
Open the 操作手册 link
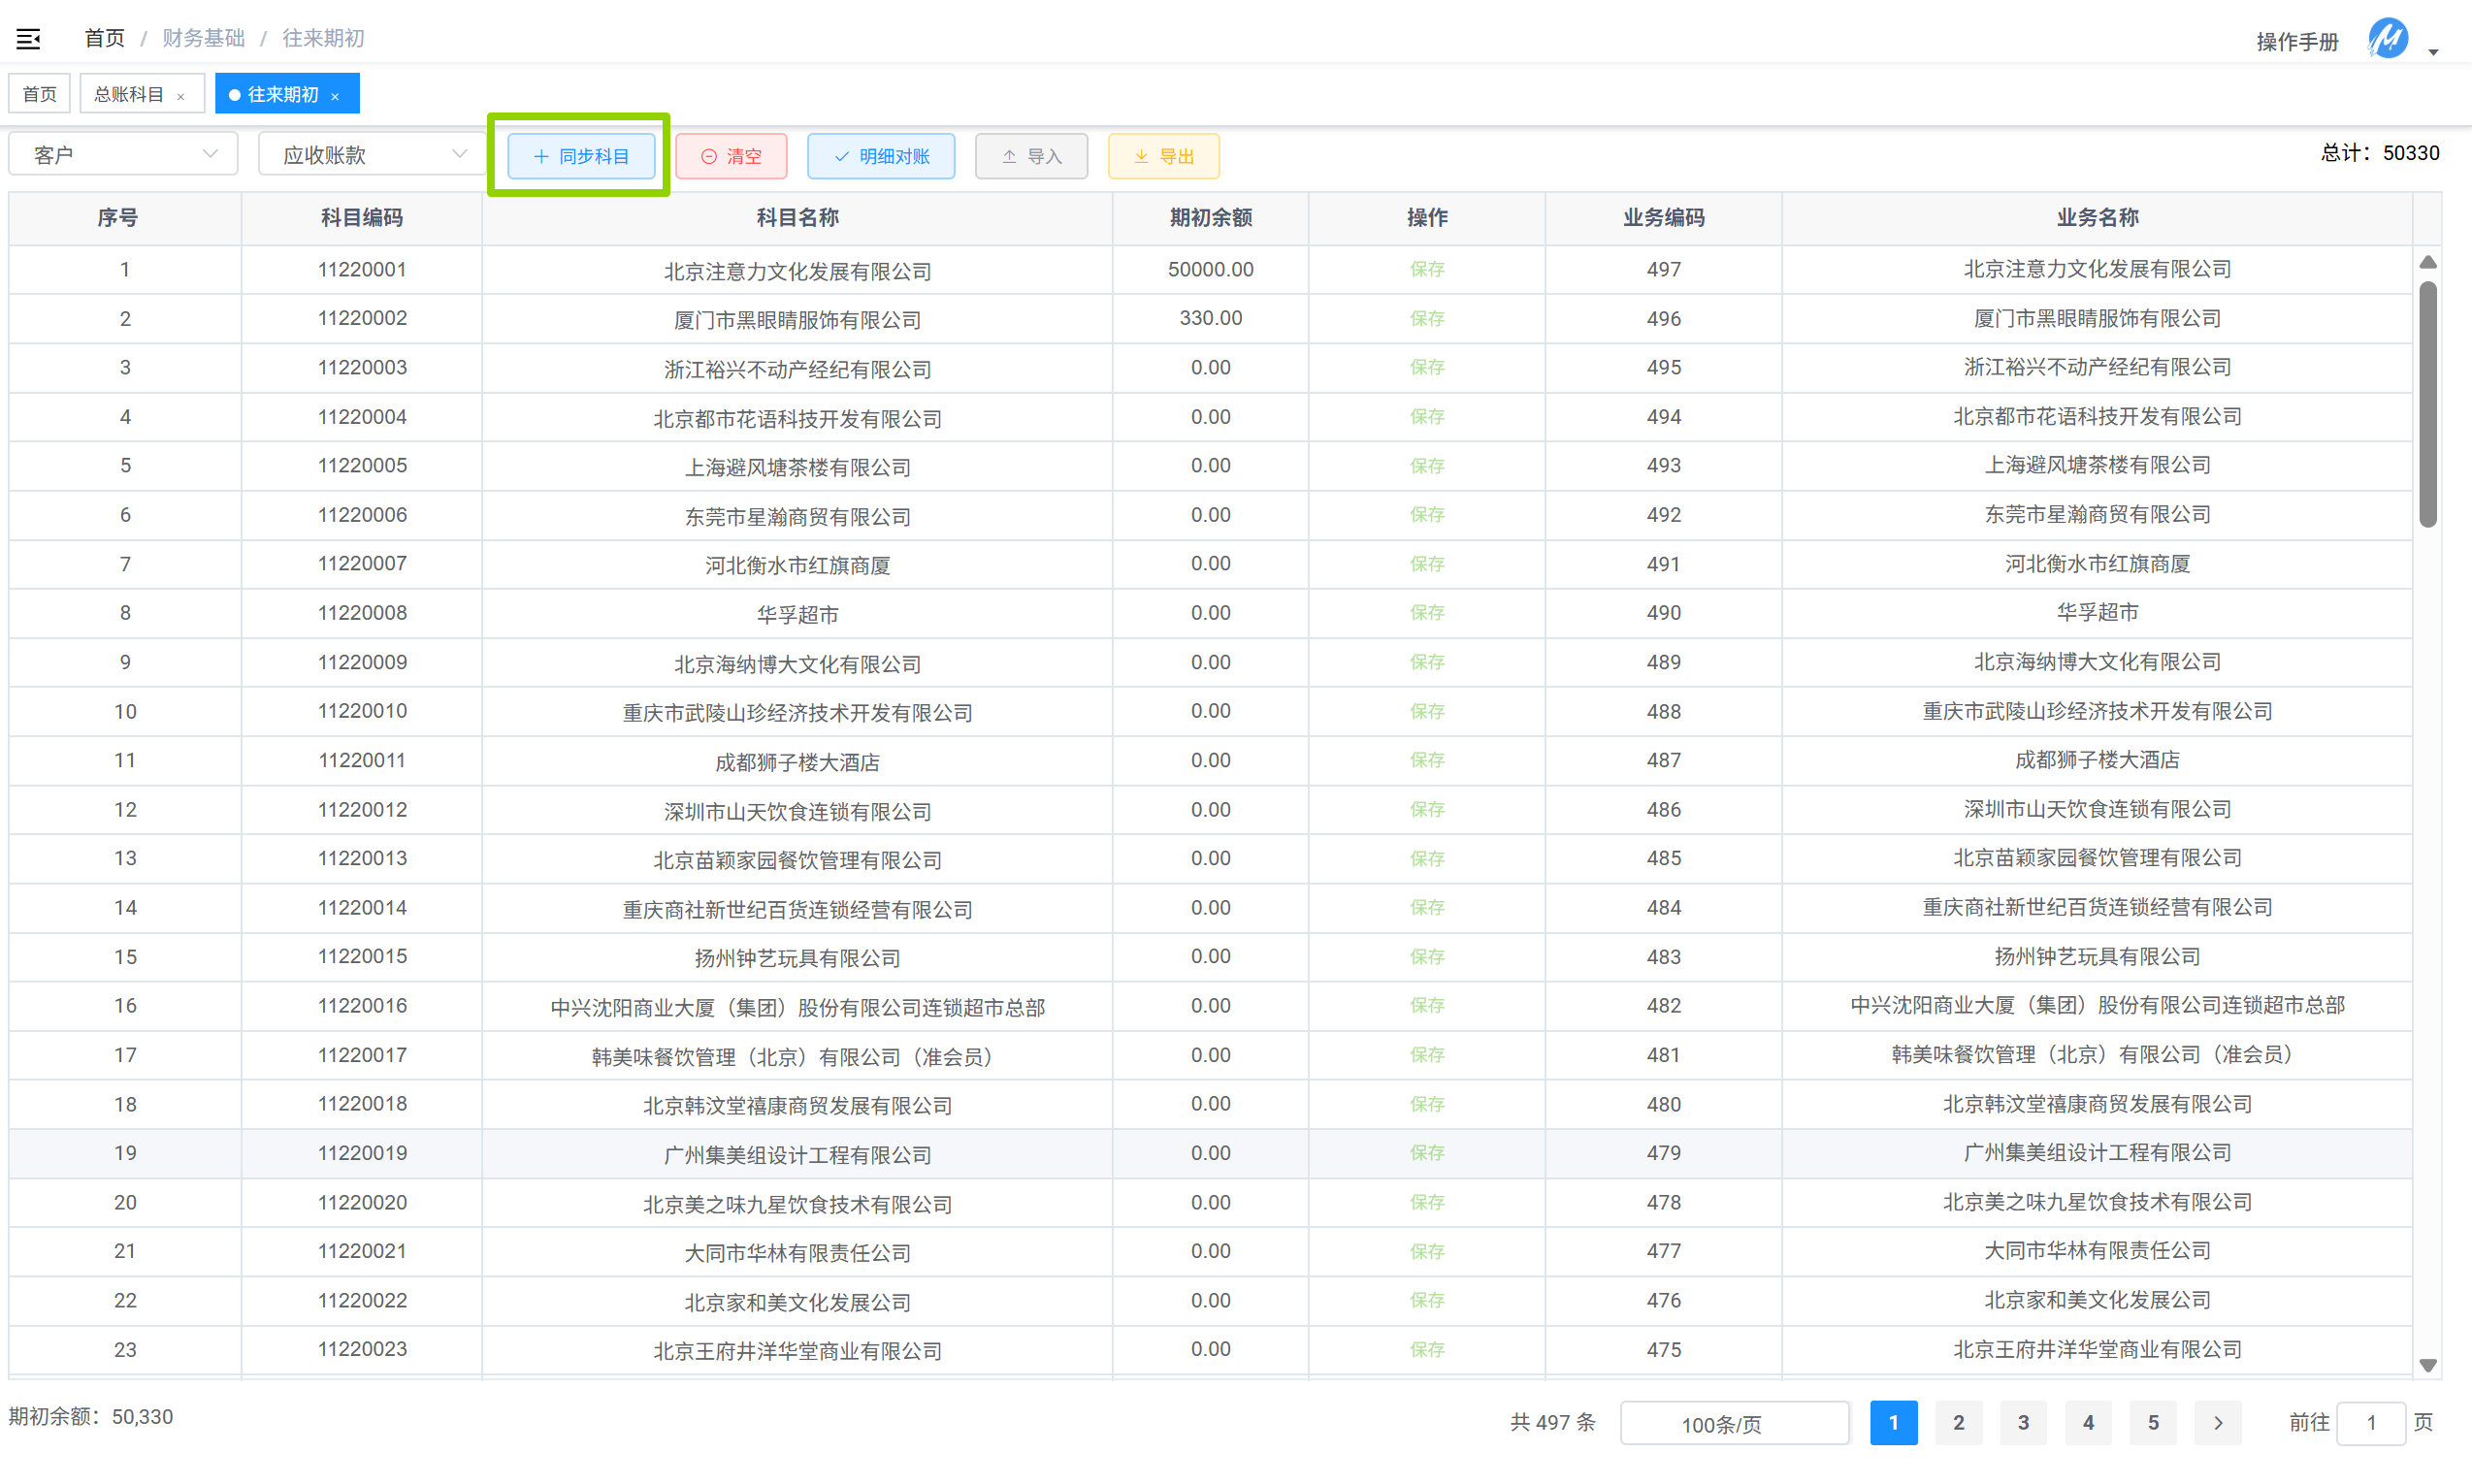pyautogui.click(x=2297, y=41)
